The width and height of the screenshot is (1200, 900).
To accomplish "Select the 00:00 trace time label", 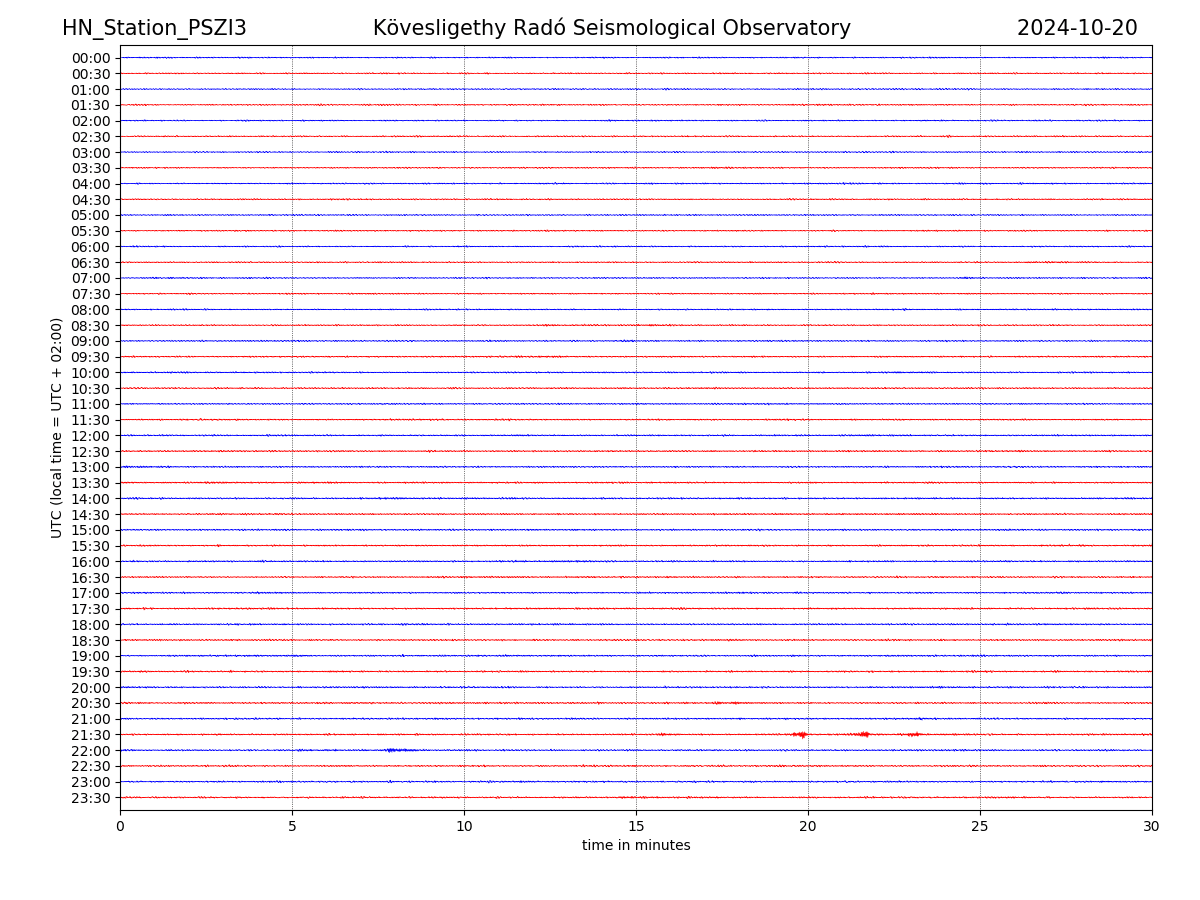I will coord(90,58).
